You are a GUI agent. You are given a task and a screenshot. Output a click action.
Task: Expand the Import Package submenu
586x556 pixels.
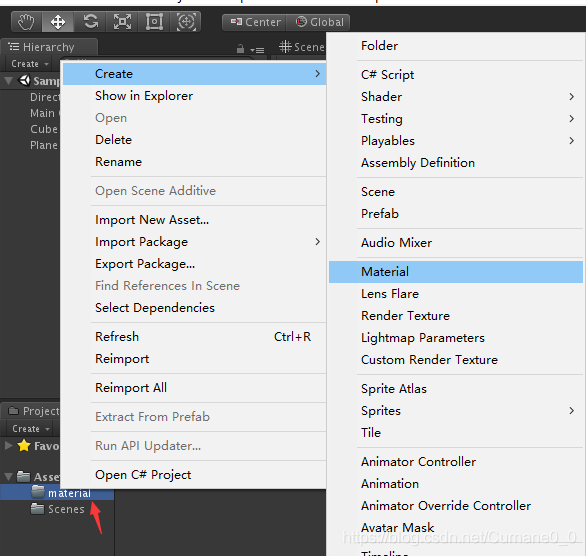pos(194,242)
